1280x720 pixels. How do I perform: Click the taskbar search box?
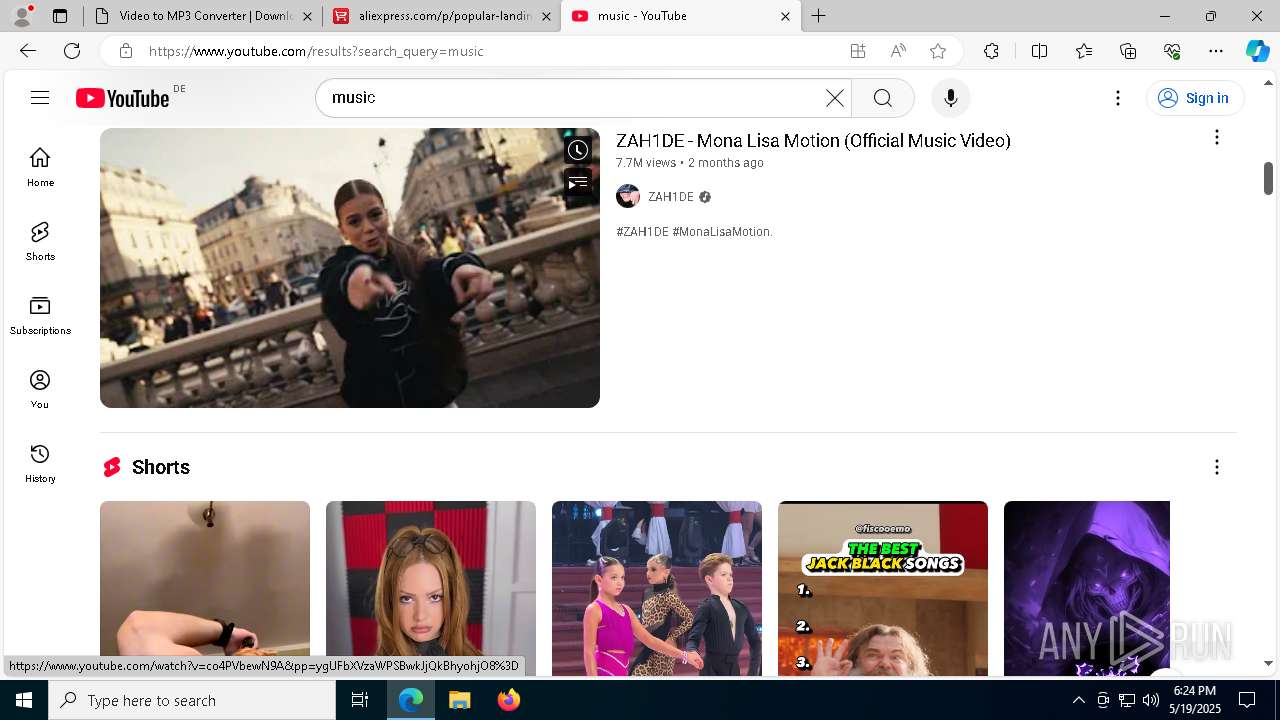pos(192,700)
